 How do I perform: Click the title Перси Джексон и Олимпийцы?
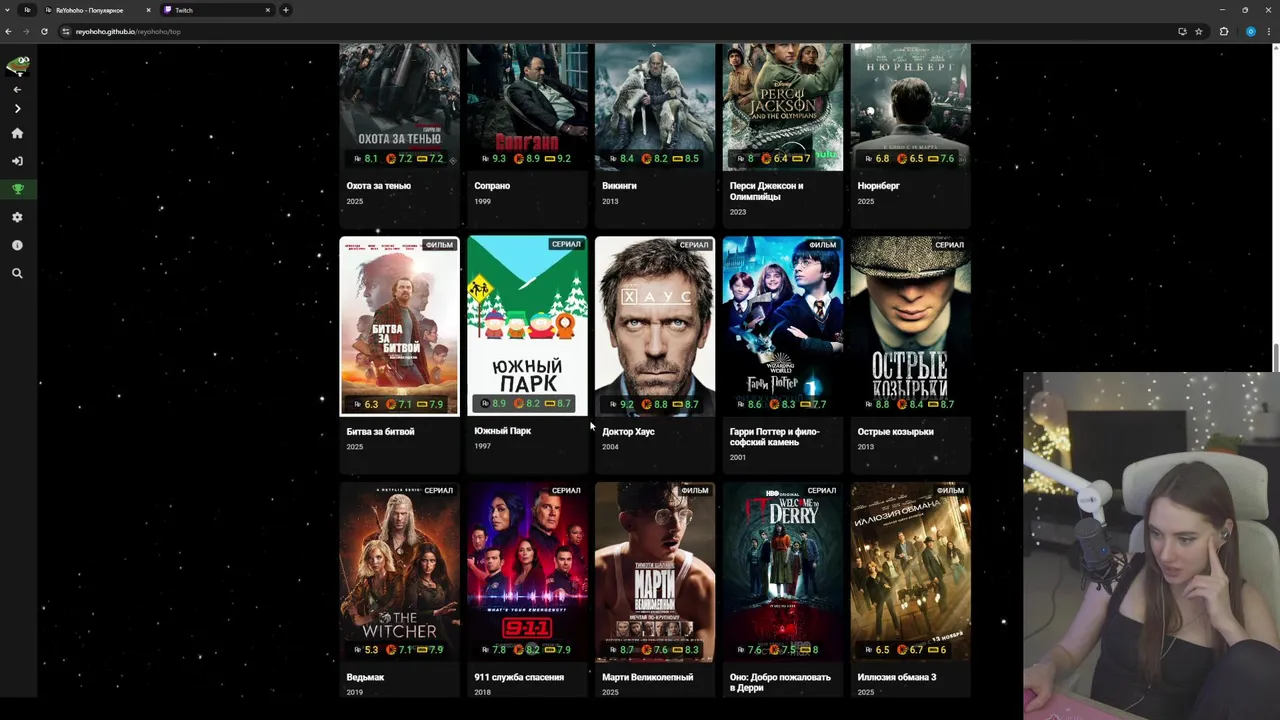point(767,191)
